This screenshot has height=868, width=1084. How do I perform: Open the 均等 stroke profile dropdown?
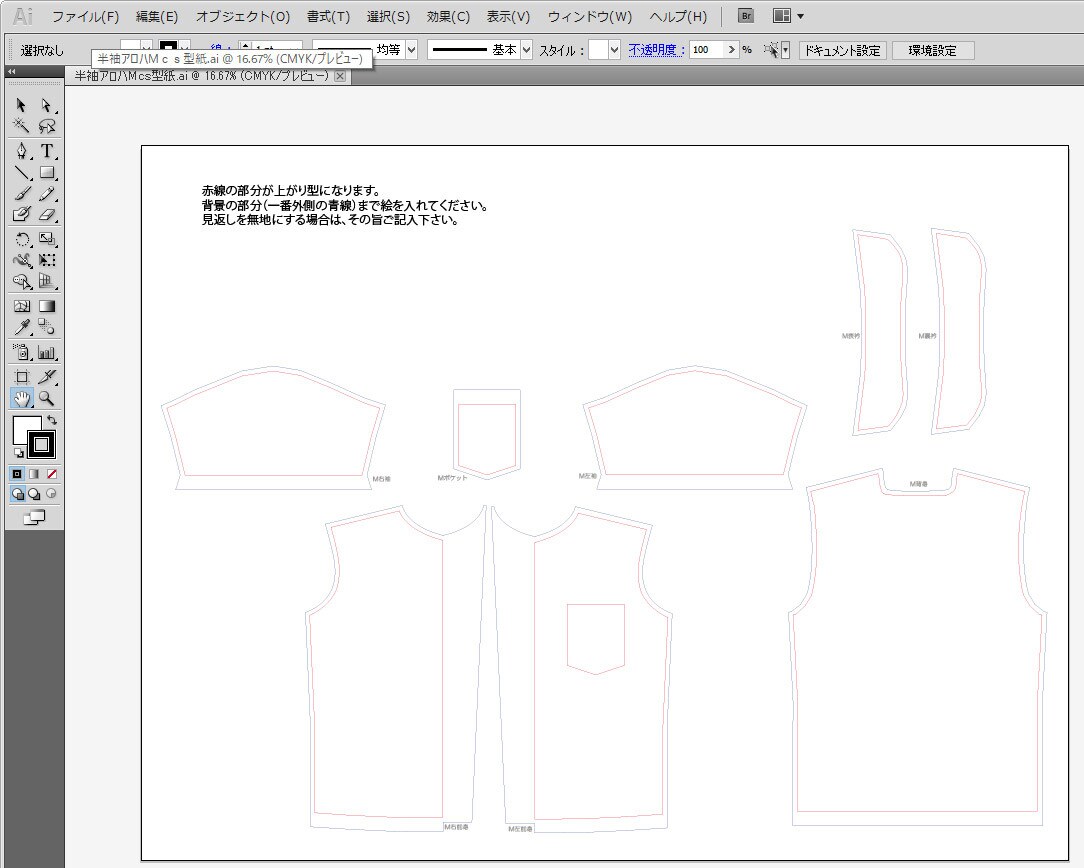[411, 50]
